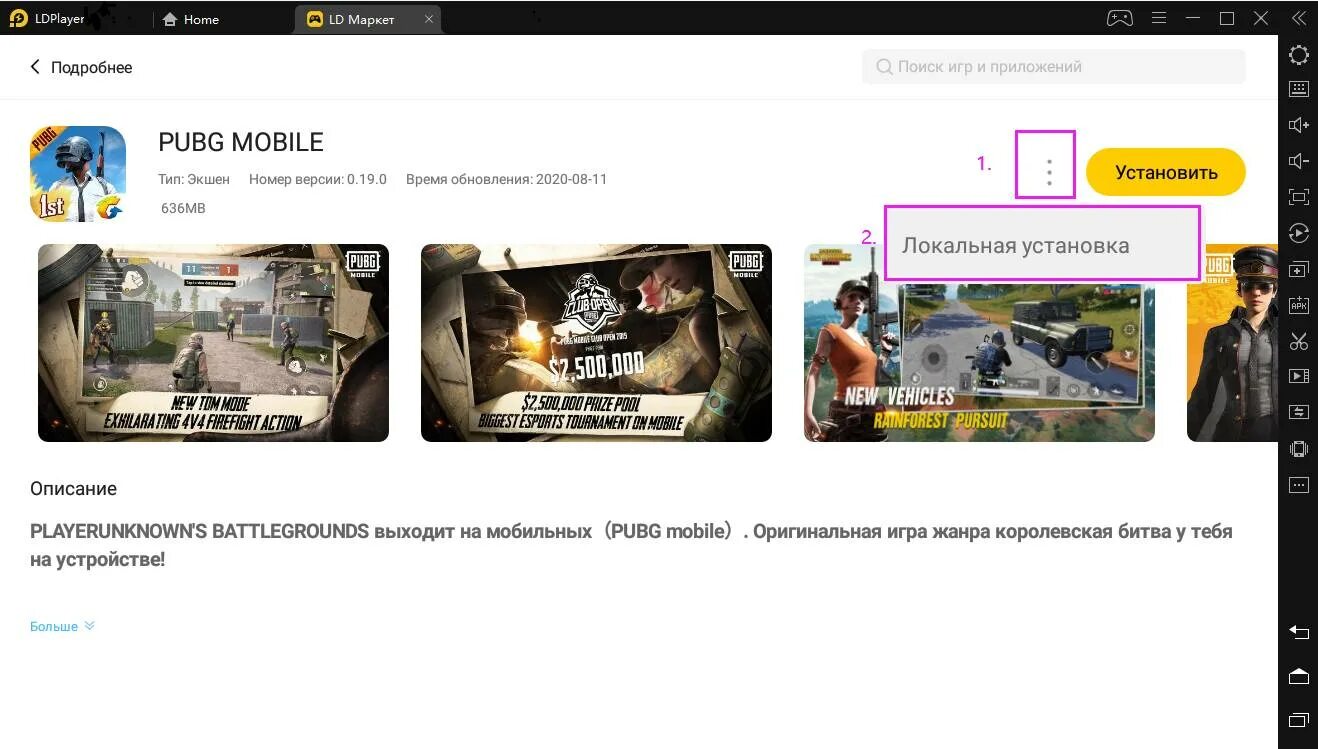The height and width of the screenshot is (749, 1318).
Task: Collapse the sidebar with double chevron
Action: pyautogui.click(x=1298, y=18)
